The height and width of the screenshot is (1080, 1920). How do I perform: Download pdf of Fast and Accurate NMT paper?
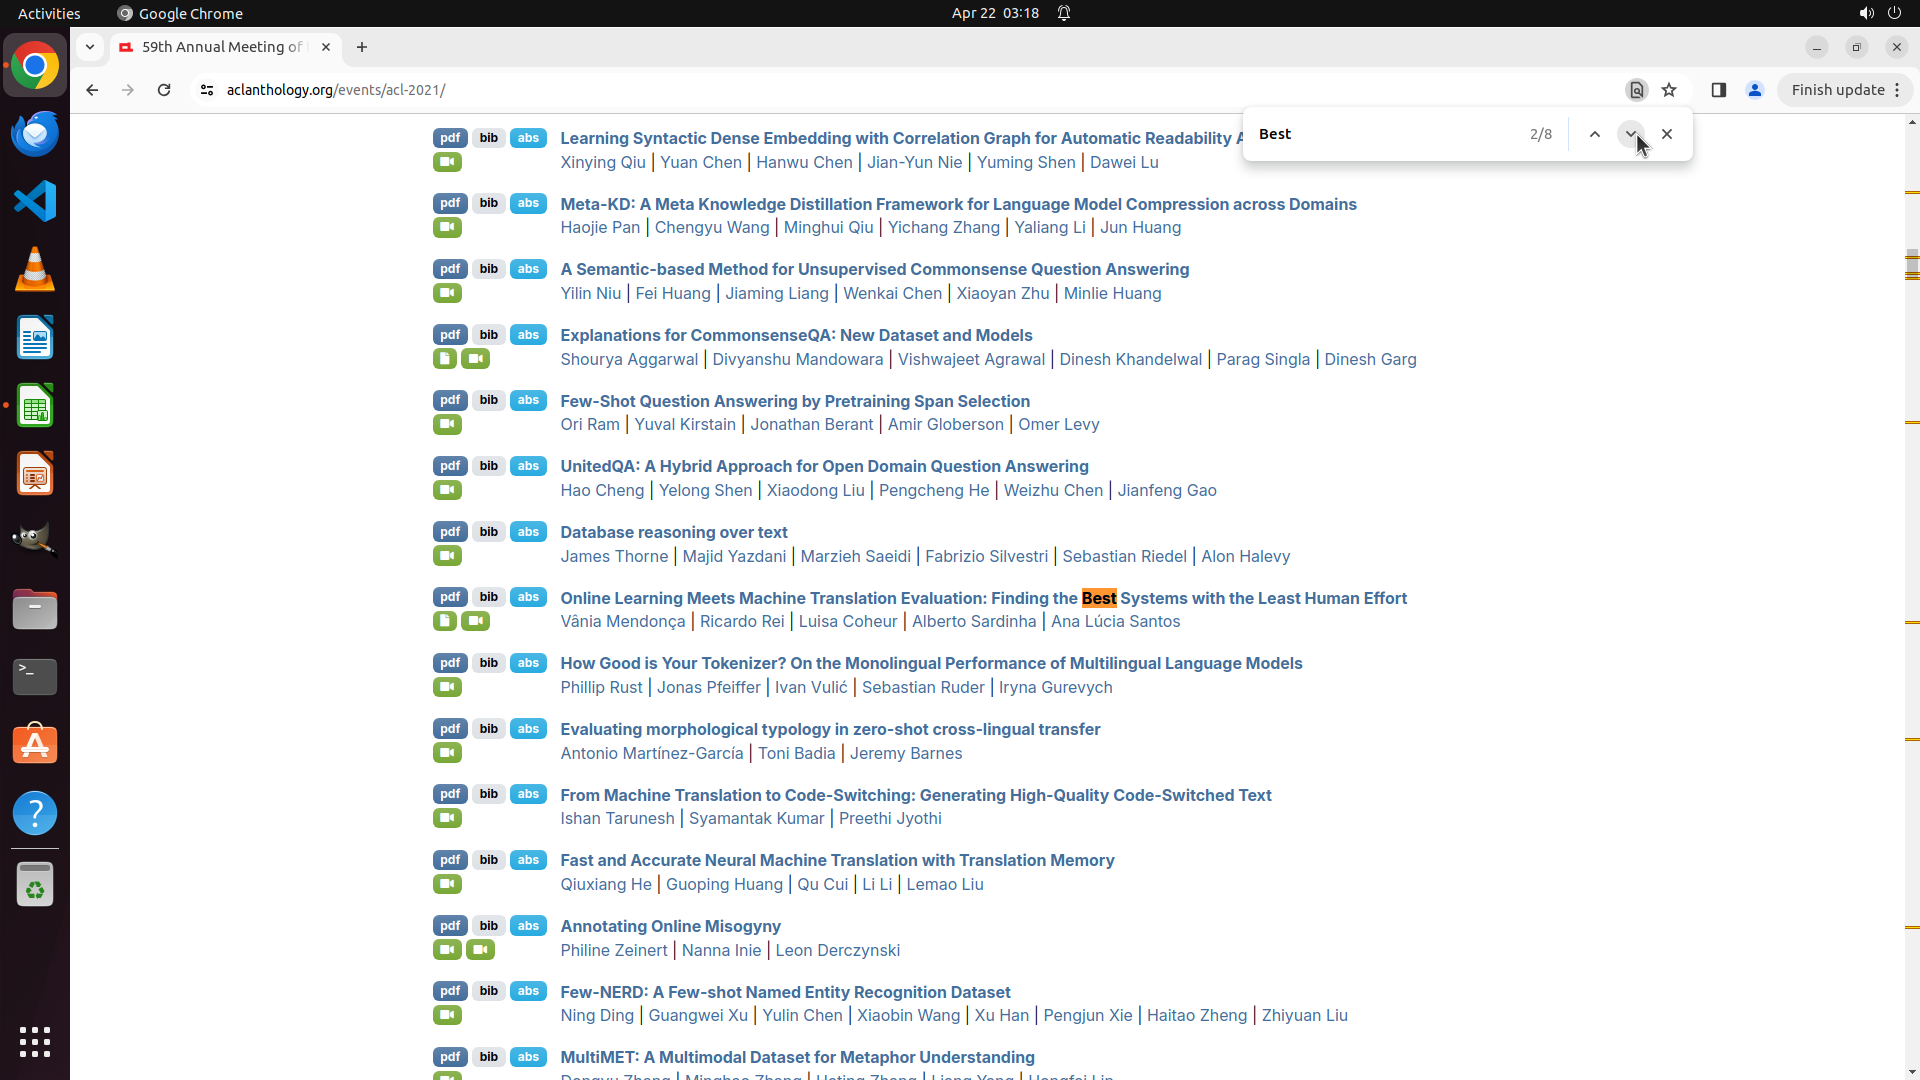pos(450,860)
